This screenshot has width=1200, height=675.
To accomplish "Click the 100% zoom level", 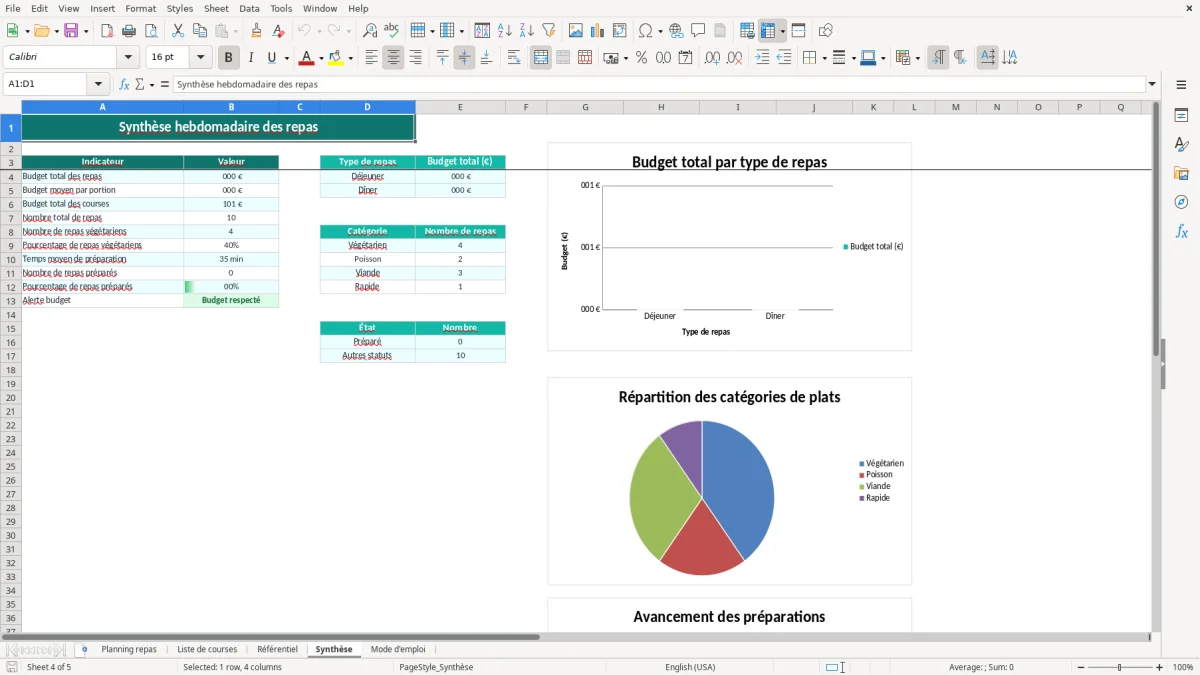I will click(x=1183, y=667).
